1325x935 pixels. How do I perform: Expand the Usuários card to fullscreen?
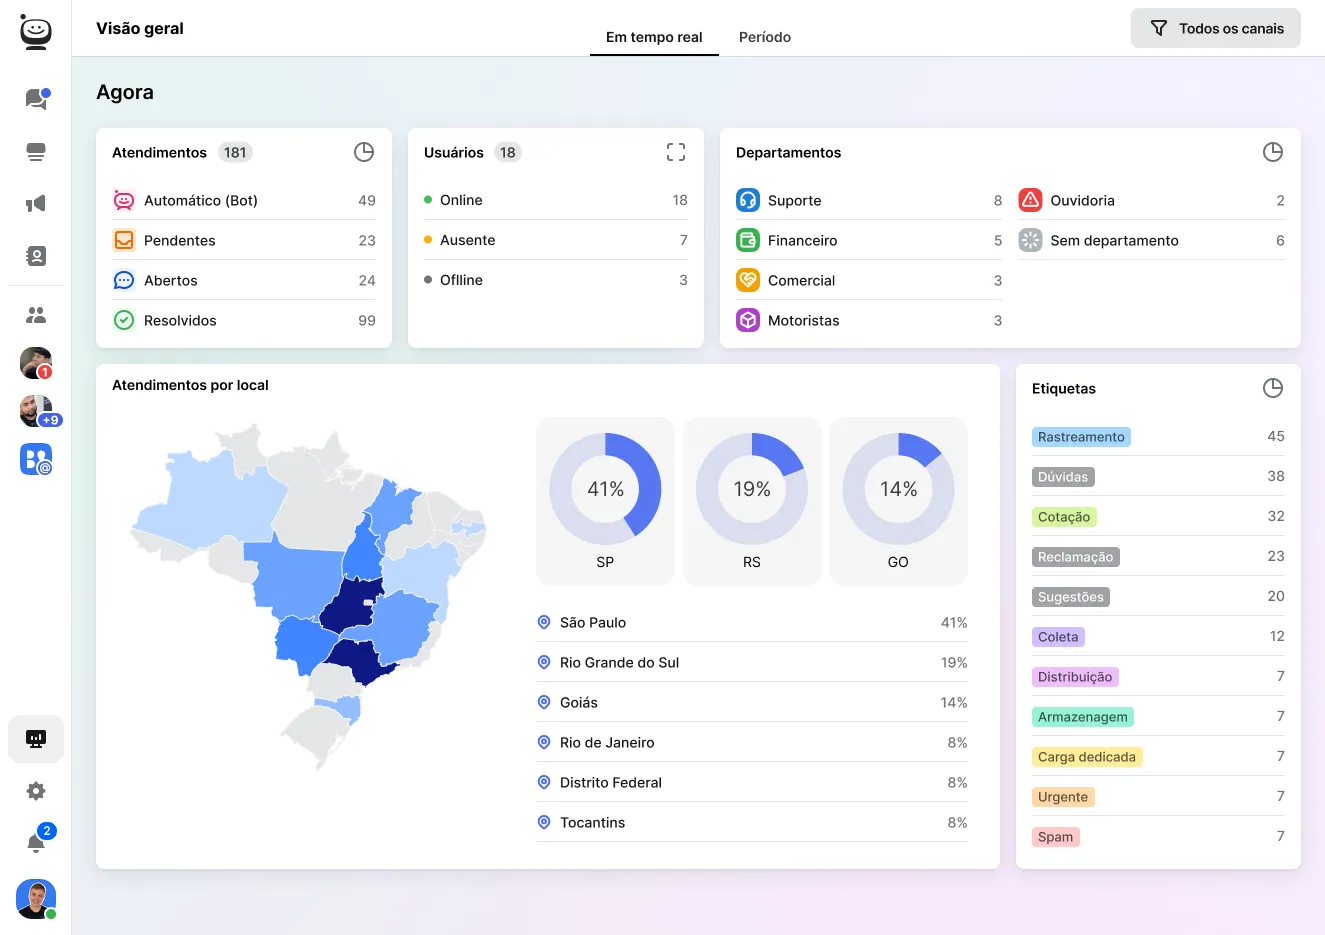tap(676, 151)
